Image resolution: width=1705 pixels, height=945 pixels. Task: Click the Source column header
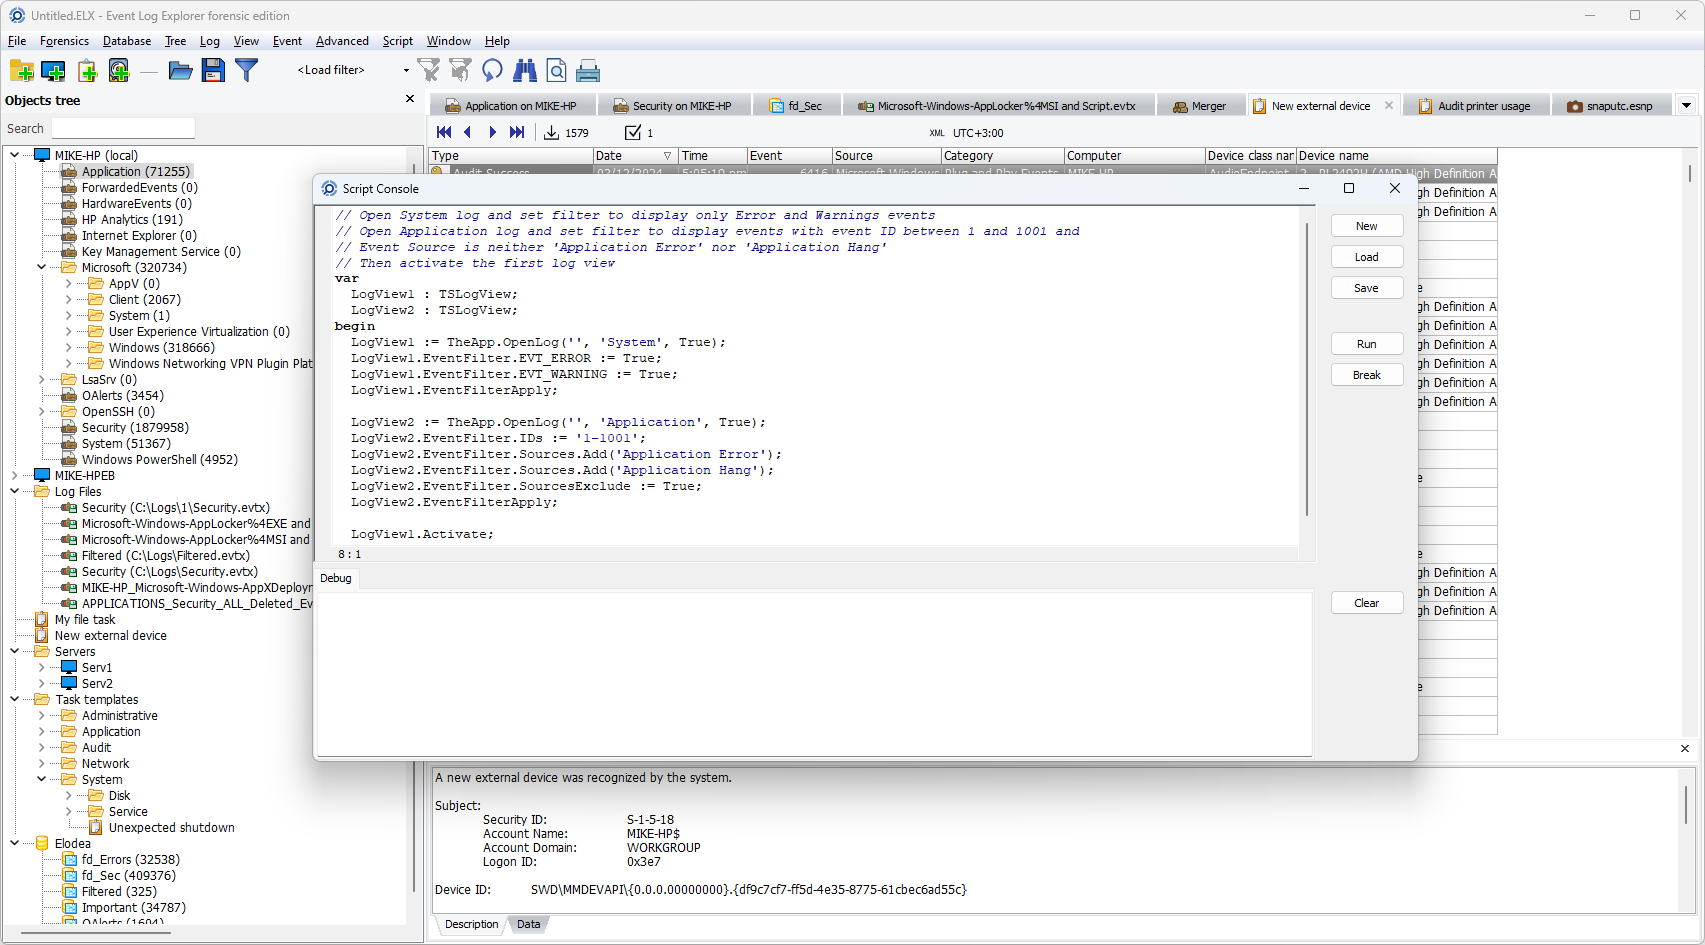[886, 156]
